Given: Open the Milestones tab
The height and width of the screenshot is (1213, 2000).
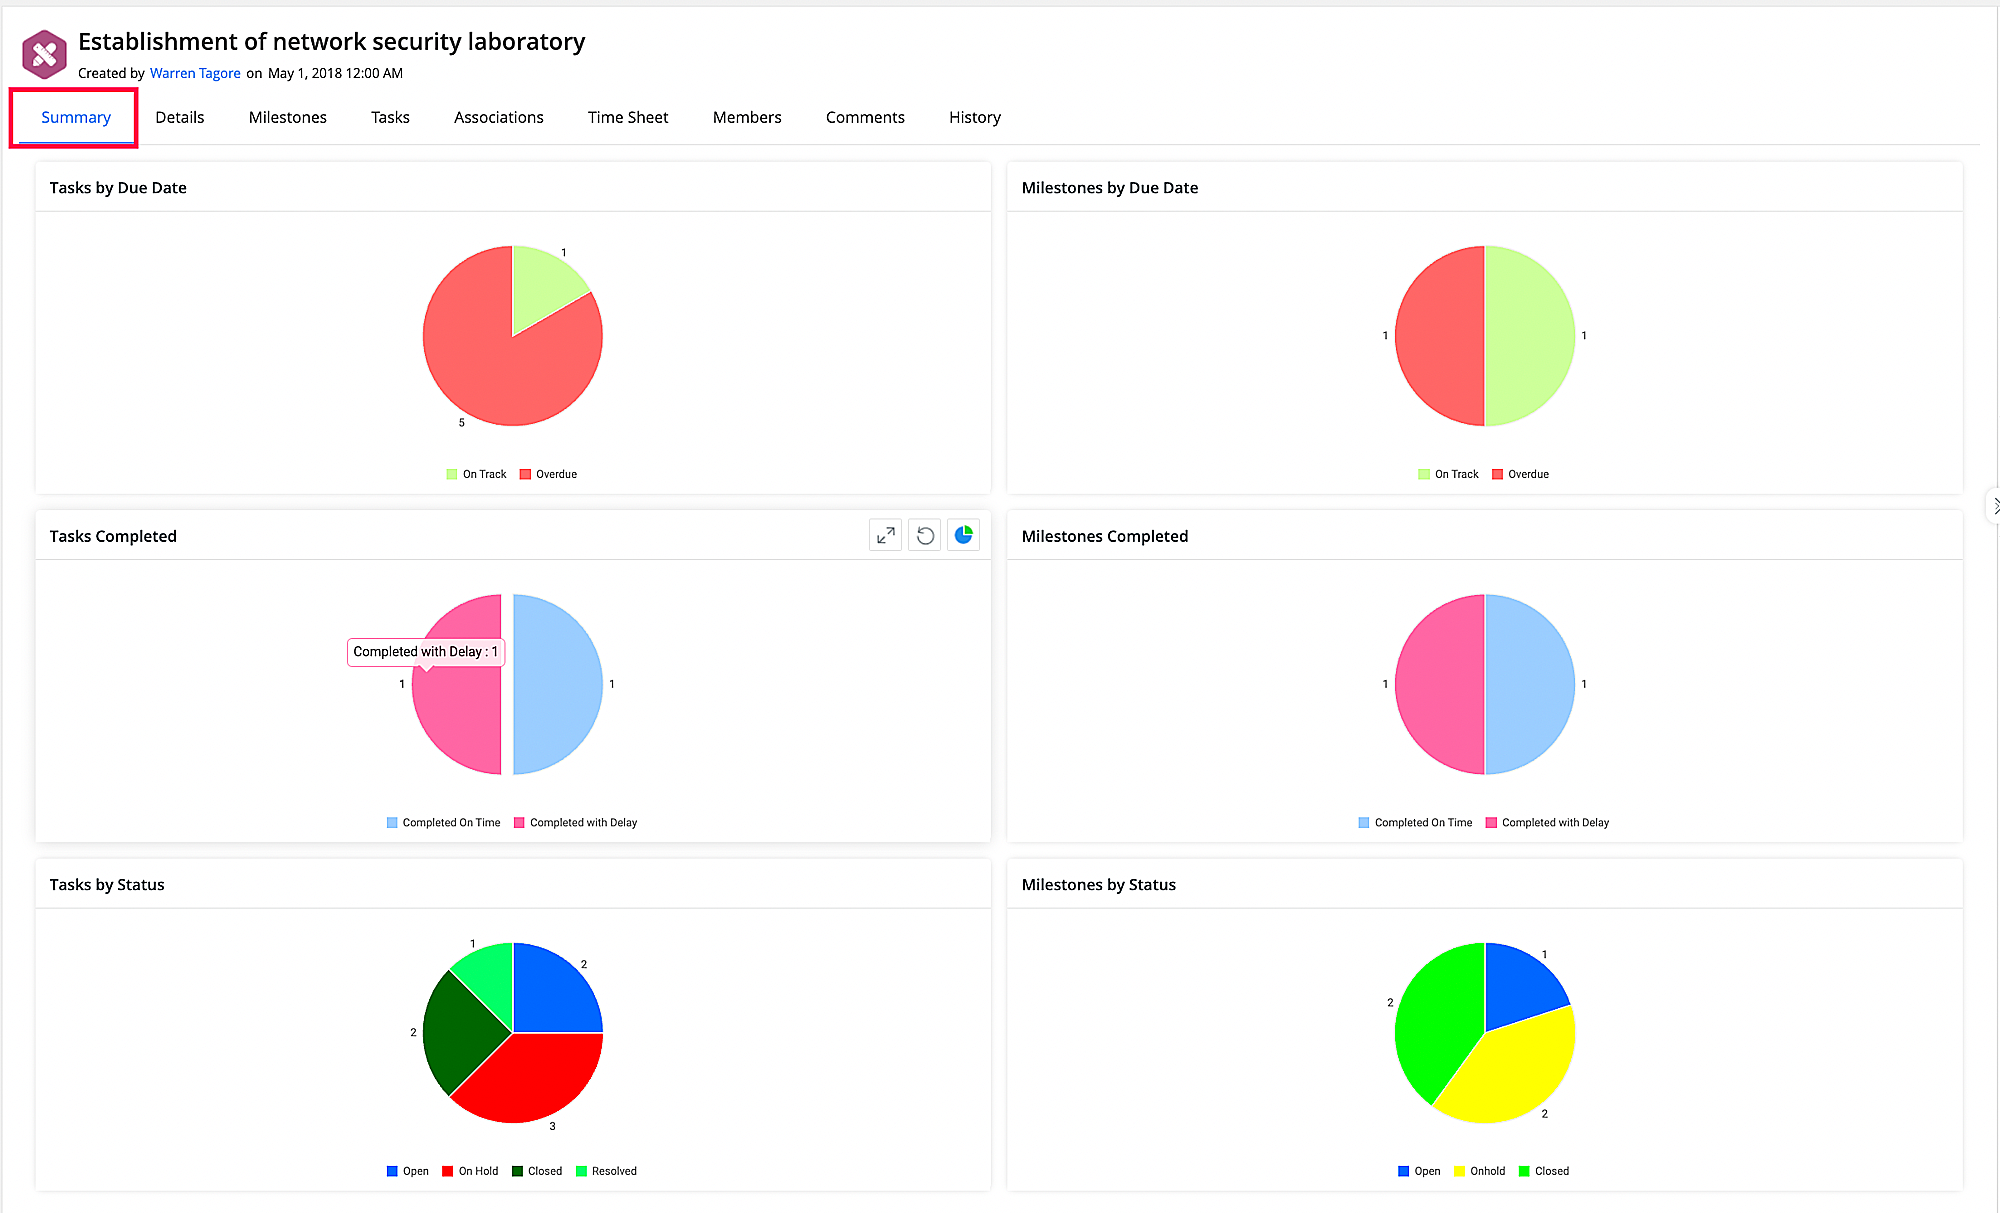Looking at the screenshot, I should click(x=287, y=117).
